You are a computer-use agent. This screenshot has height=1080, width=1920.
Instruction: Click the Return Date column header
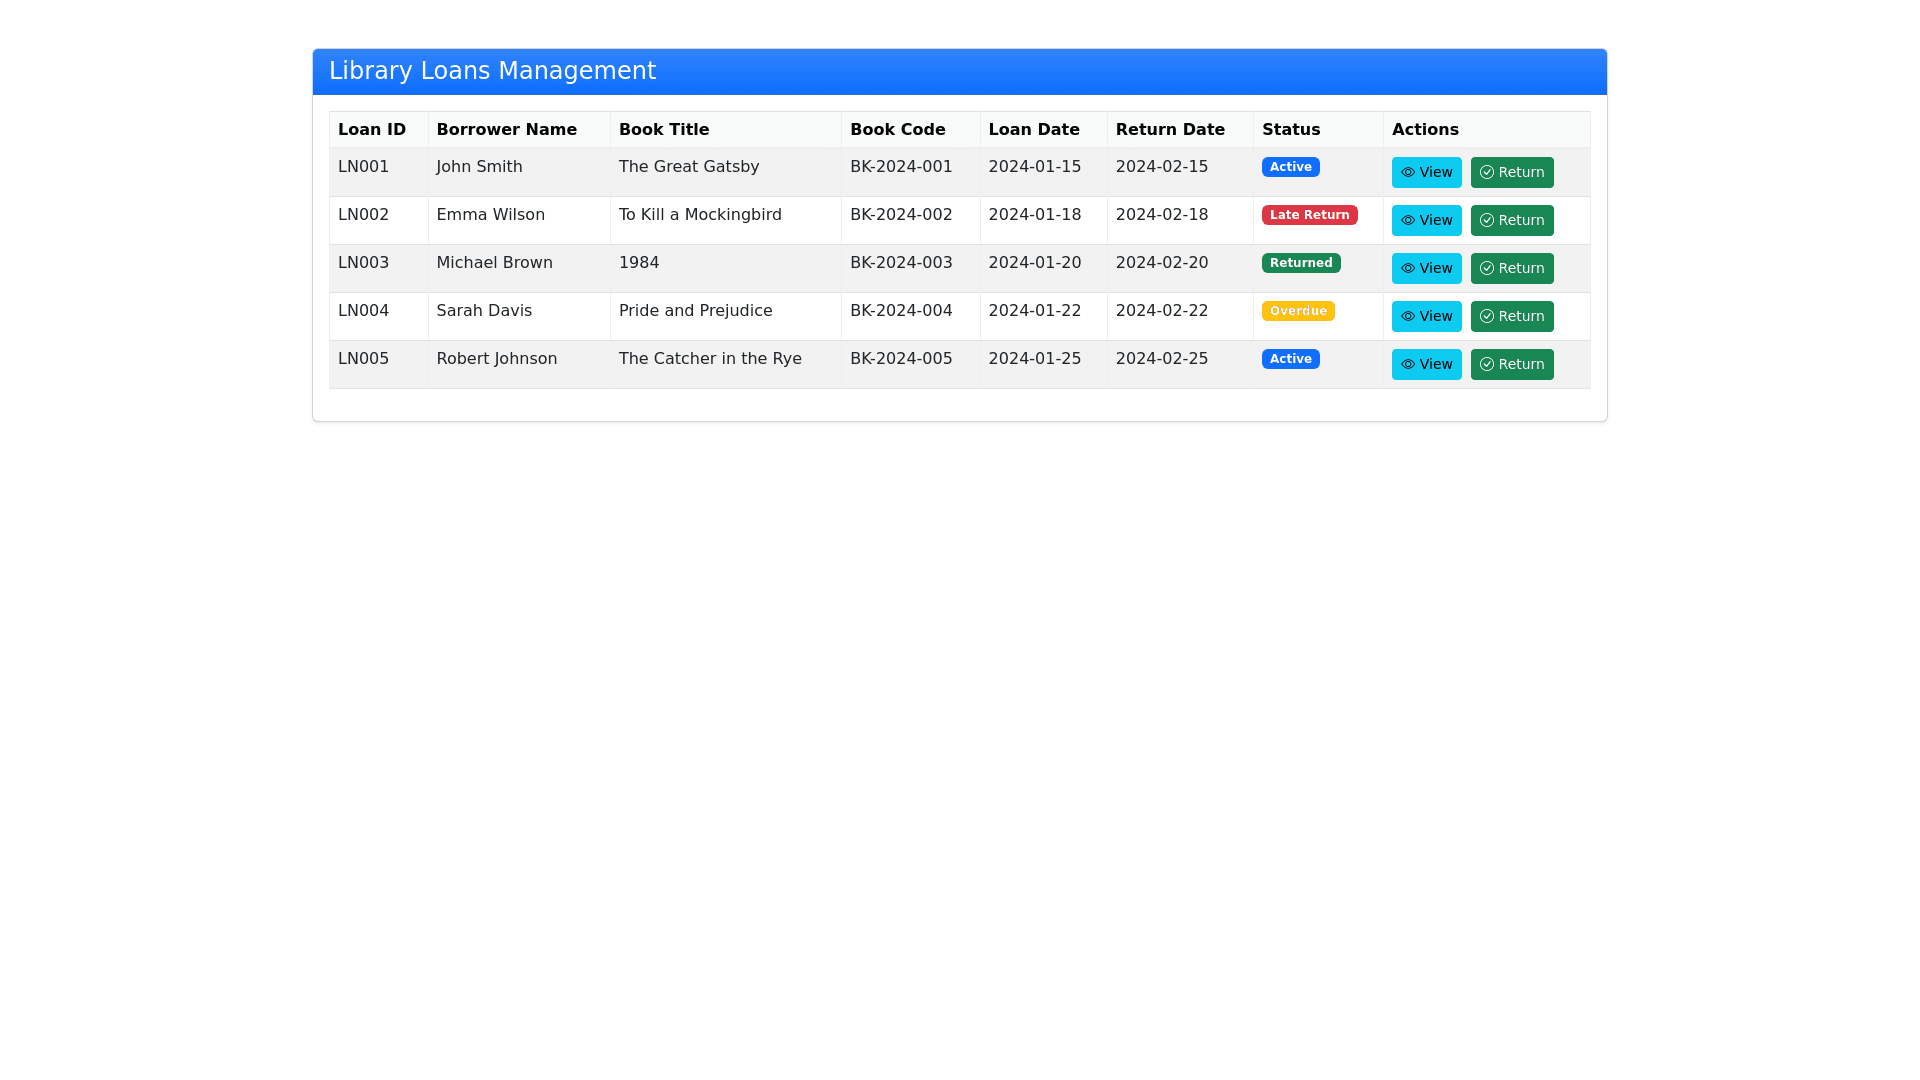click(1169, 130)
